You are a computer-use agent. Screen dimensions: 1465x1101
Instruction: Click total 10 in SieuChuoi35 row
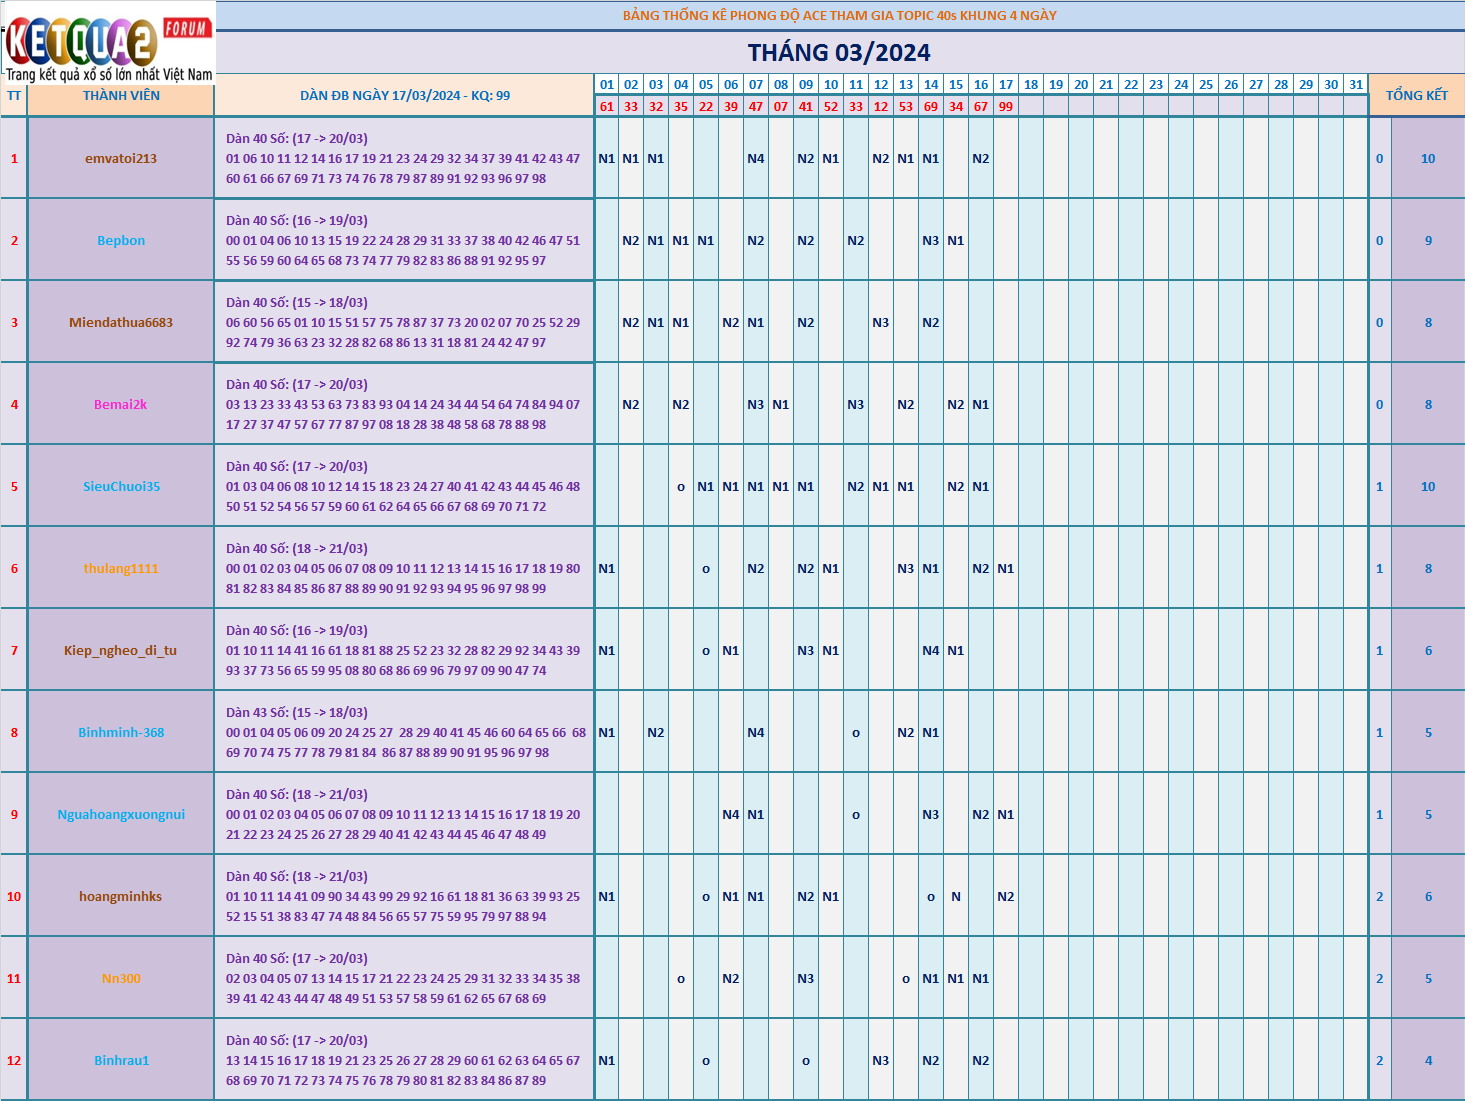(1428, 487)
